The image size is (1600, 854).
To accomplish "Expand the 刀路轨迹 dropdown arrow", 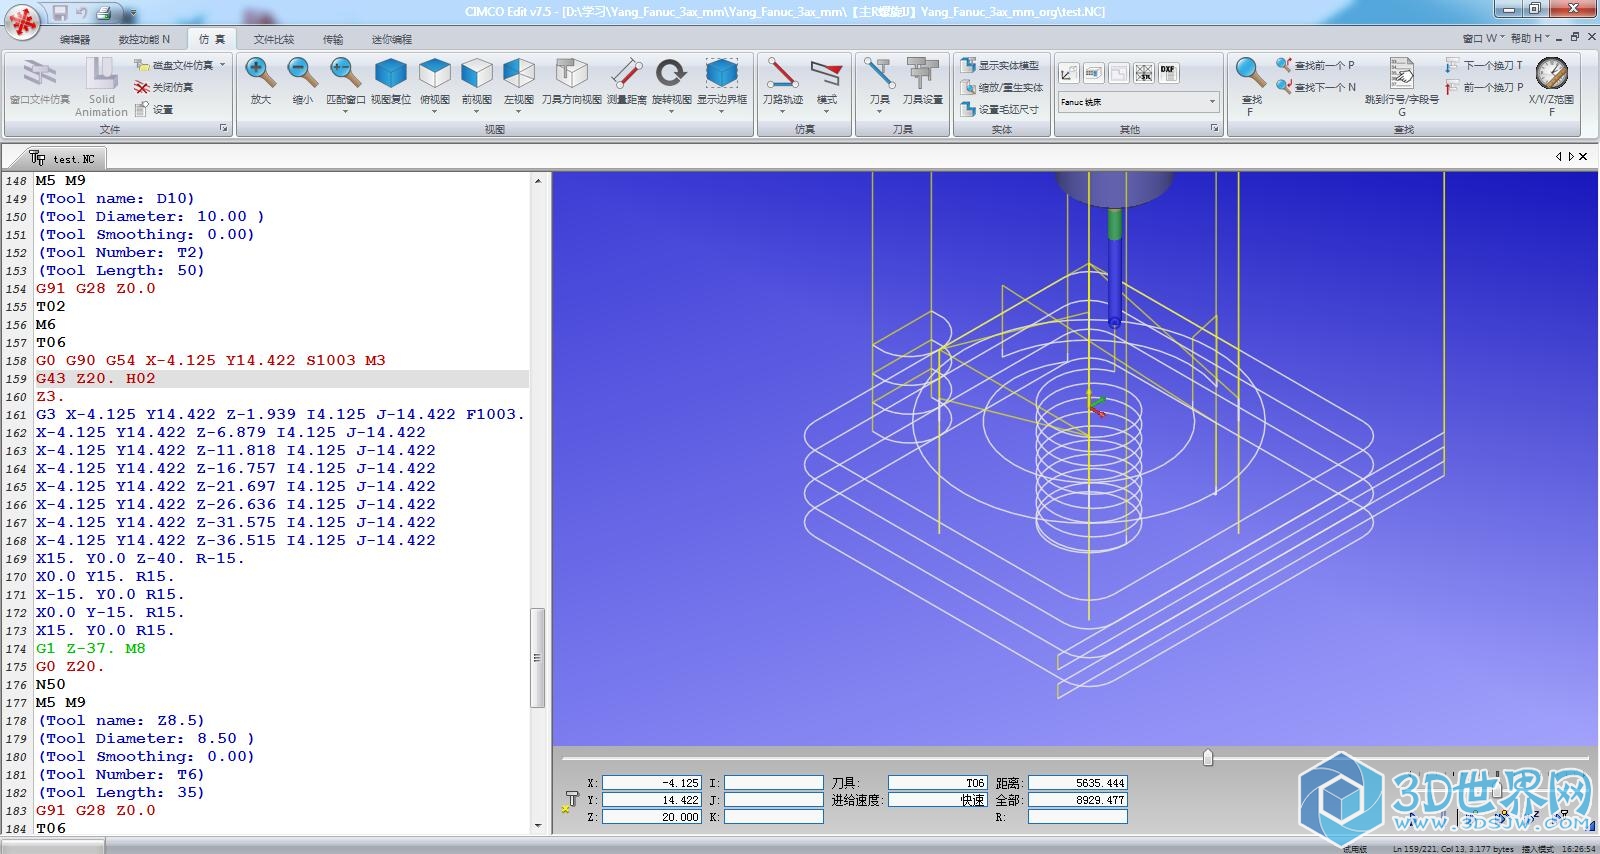I will [782, 111].
